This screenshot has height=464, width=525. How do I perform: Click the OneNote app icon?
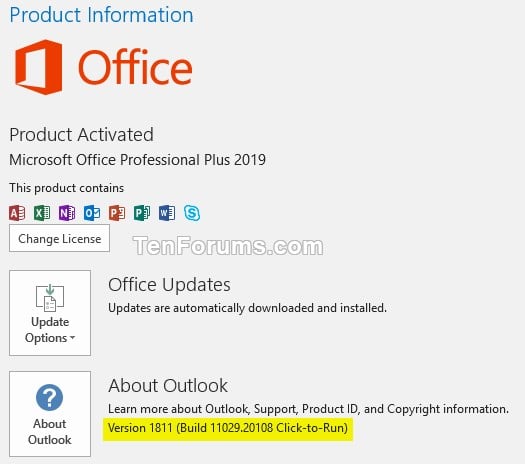67,213
